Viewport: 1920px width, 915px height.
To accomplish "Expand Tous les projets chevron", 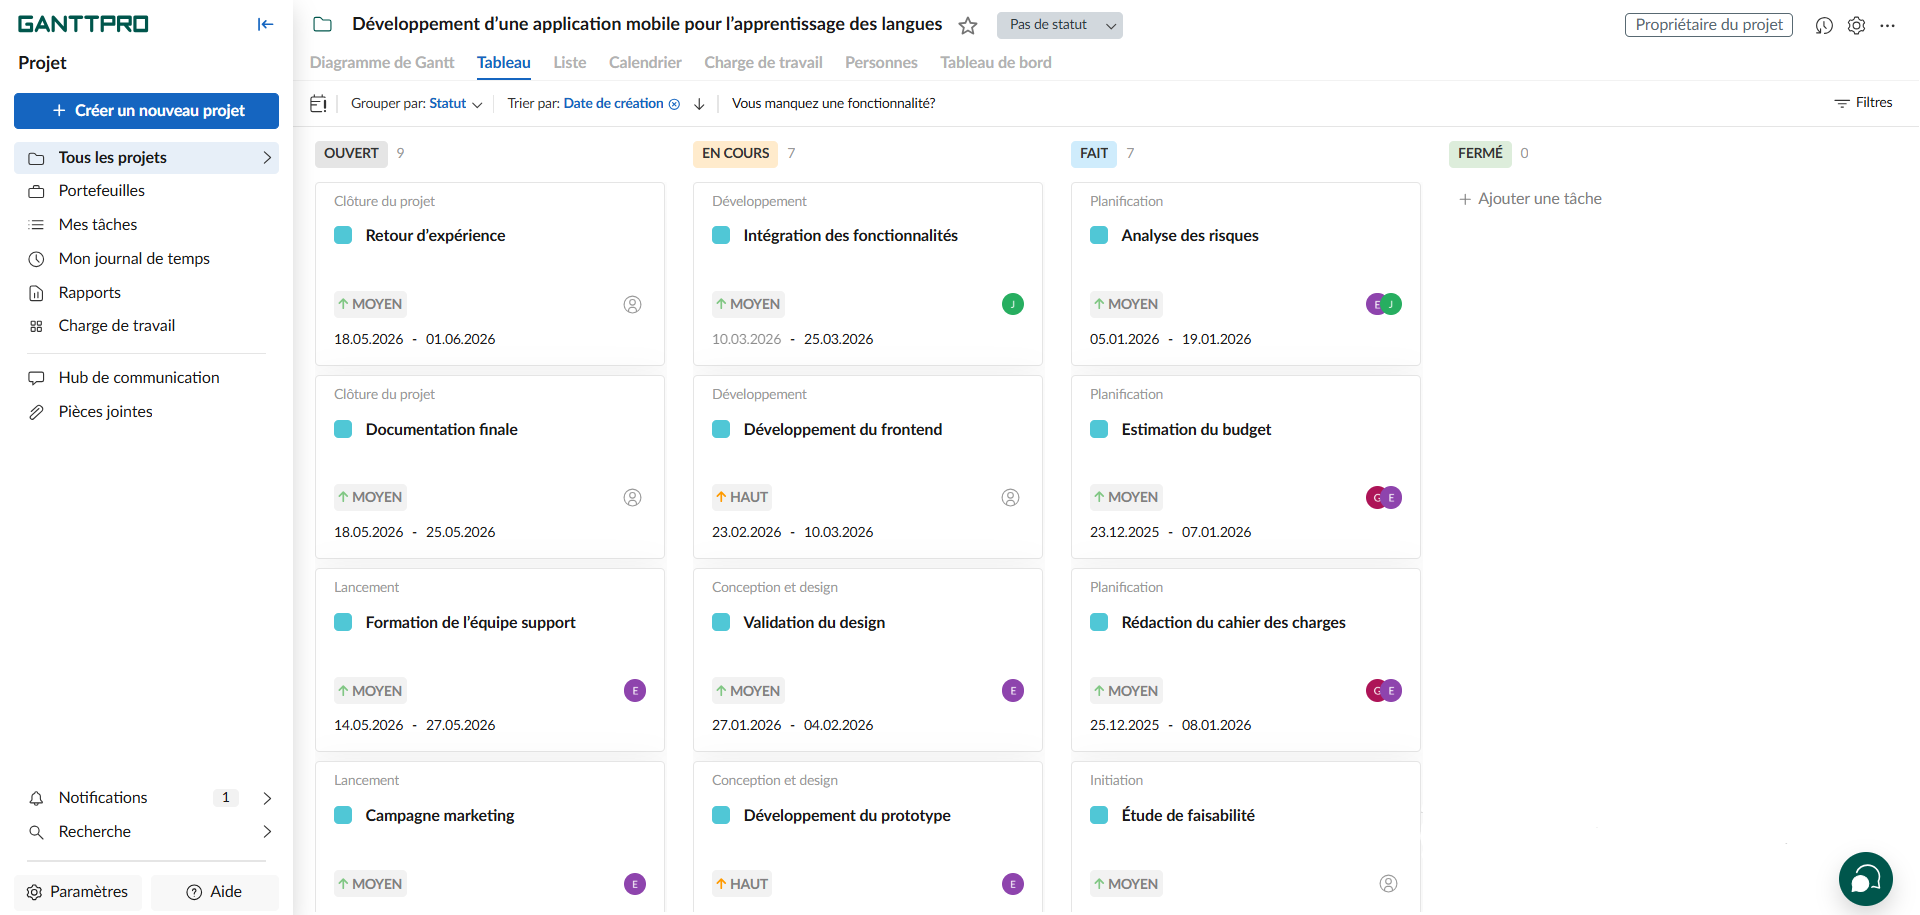I will (267, 158).
